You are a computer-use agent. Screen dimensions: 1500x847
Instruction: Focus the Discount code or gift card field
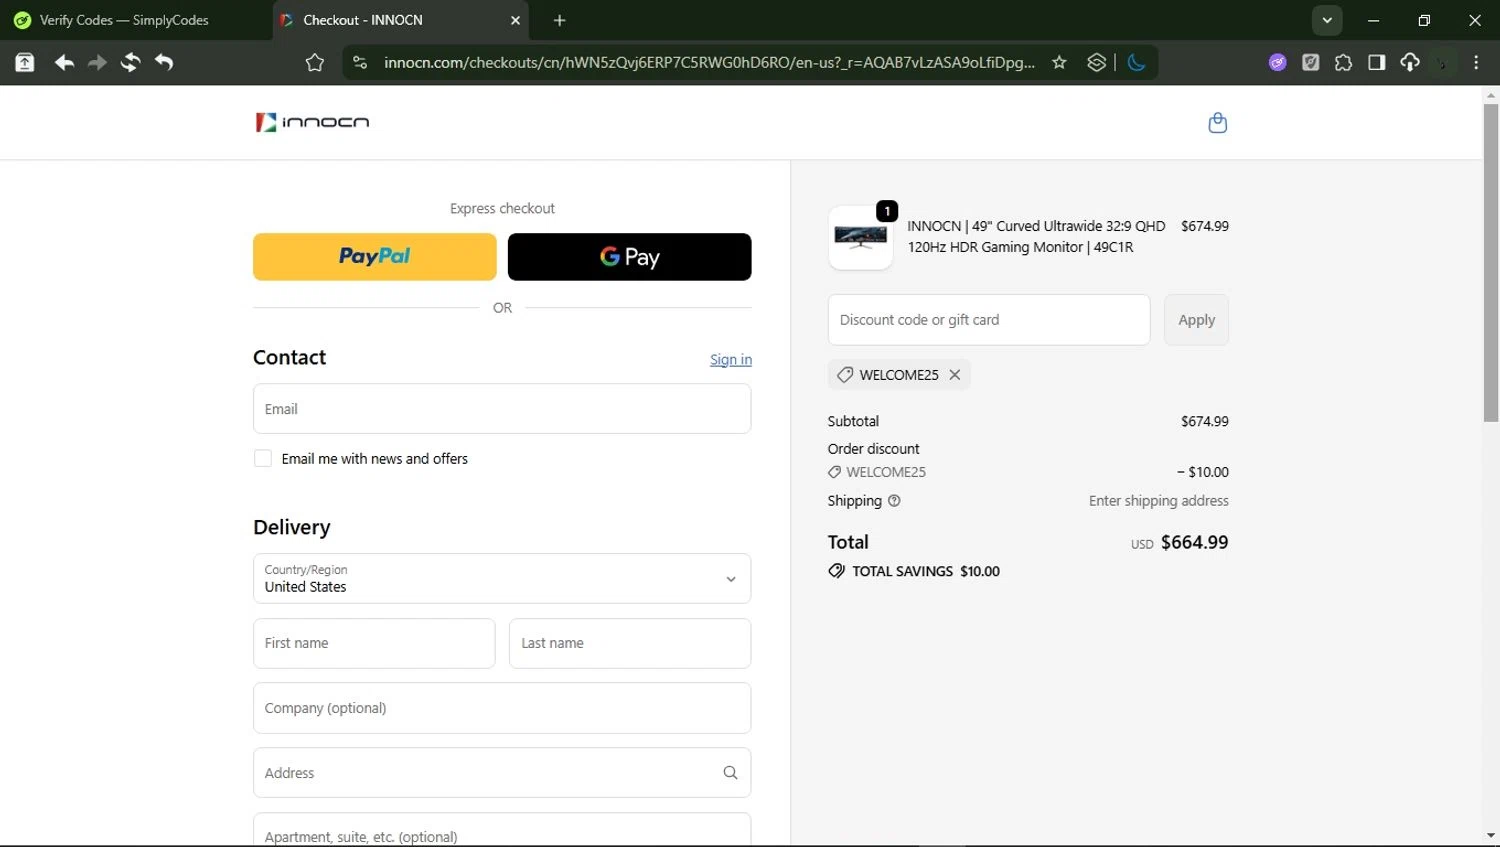[989, 320]
